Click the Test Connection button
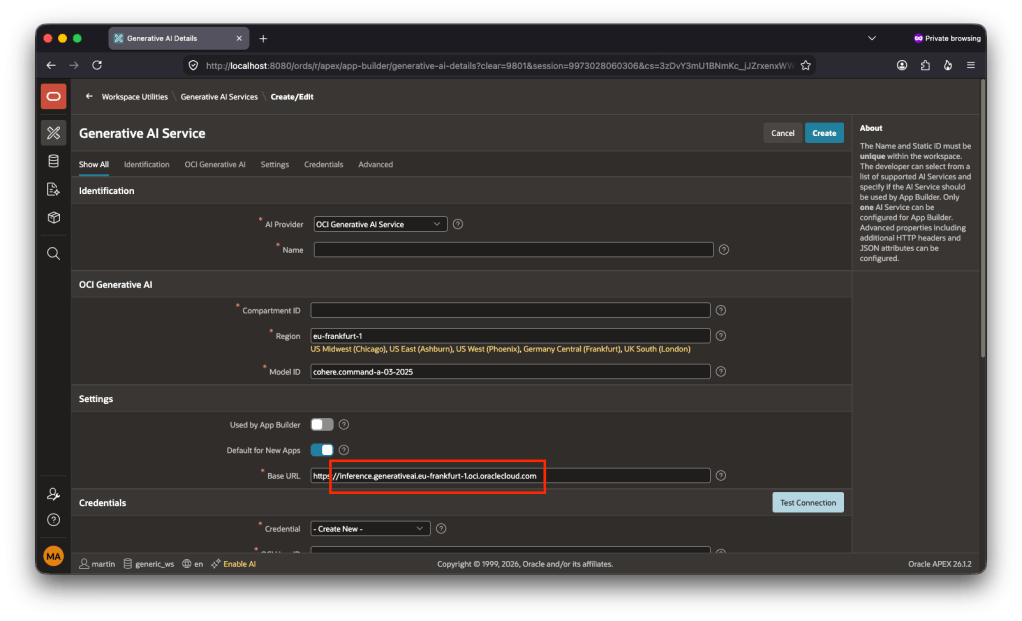 [808, 502]
